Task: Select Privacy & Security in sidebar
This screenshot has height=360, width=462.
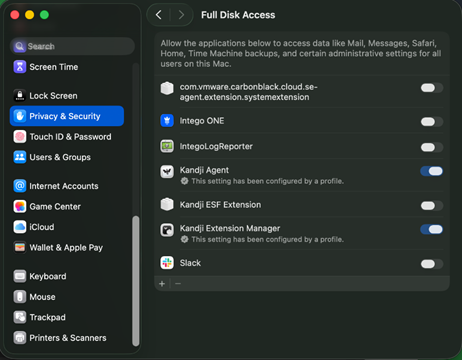Action: coord(67,116)
